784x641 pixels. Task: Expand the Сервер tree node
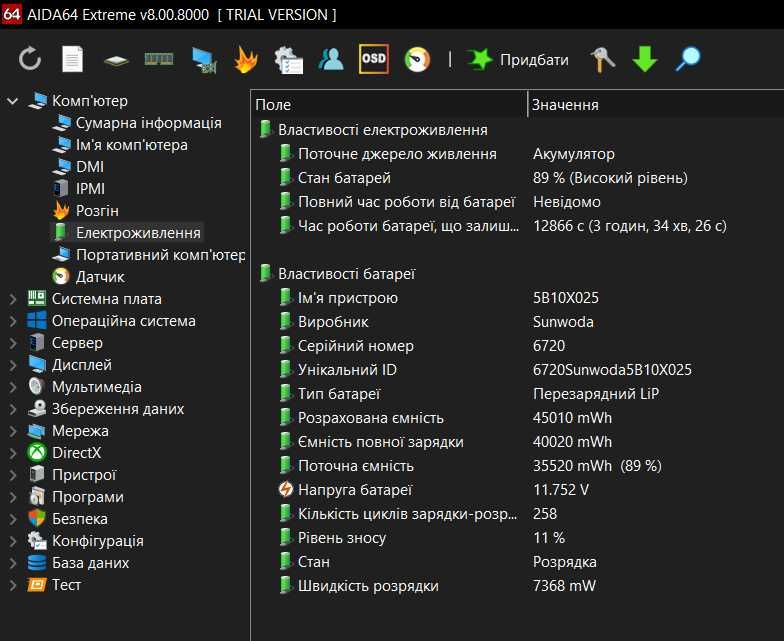tap(13, 343)
